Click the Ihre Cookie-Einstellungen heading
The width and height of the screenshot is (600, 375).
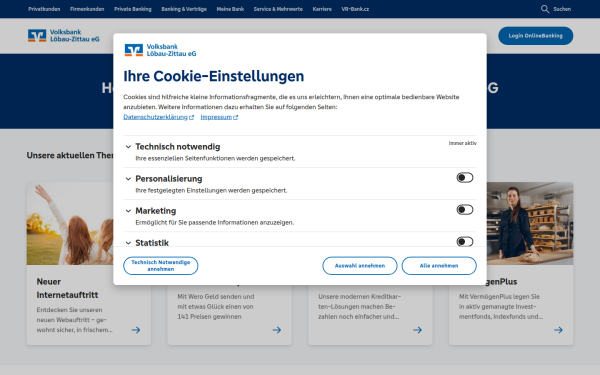(x=214, y=76)
